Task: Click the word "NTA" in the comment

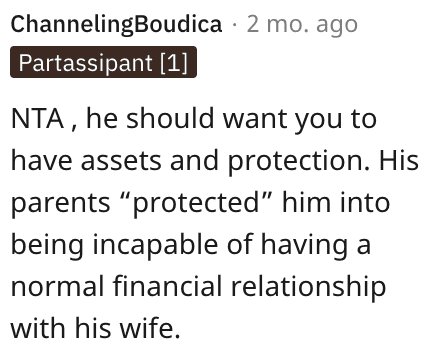Action: 37,118
